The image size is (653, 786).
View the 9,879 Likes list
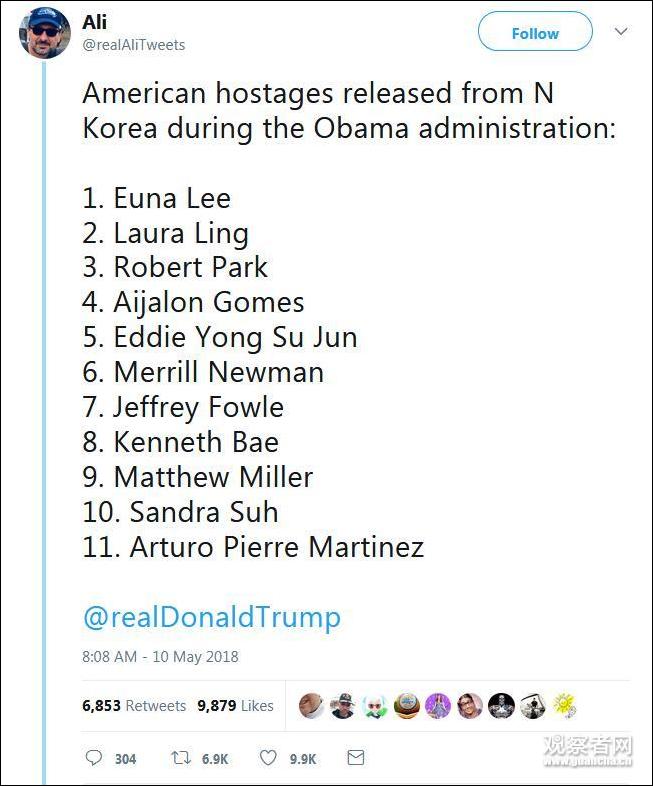tap(235, 705)
